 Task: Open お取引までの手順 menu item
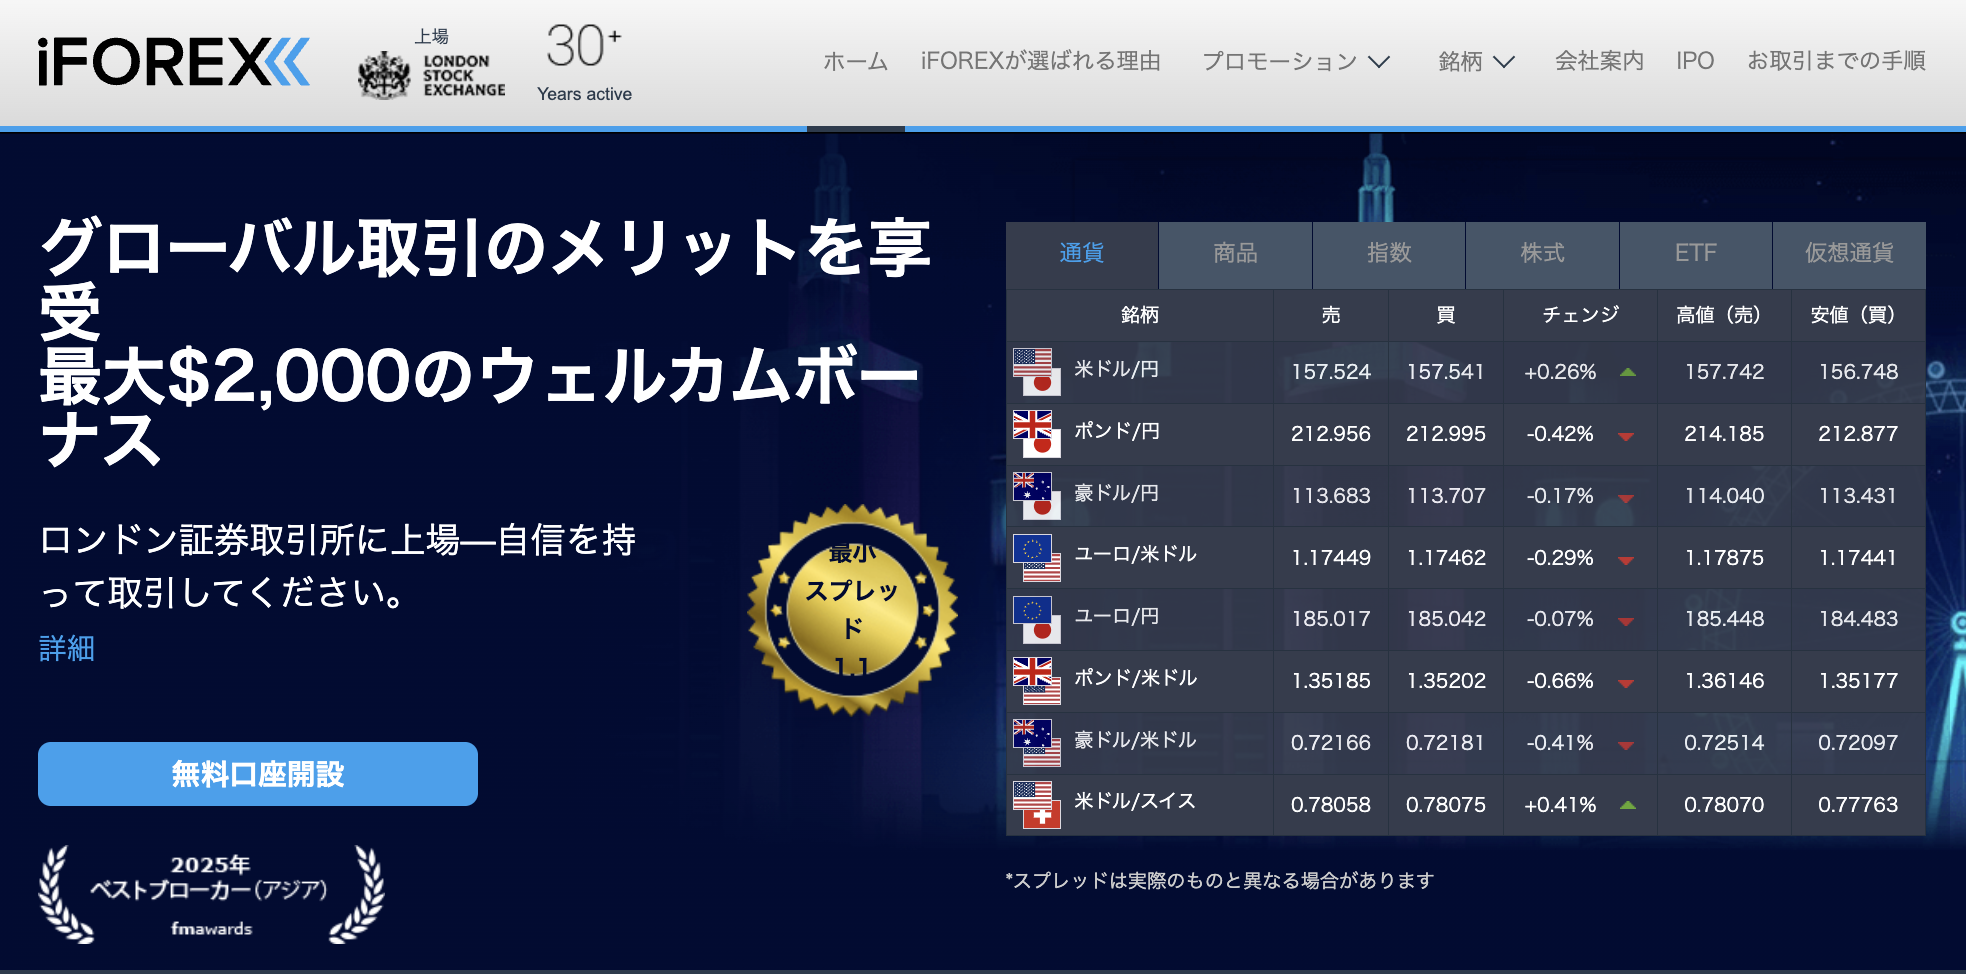pos(1836,61)
